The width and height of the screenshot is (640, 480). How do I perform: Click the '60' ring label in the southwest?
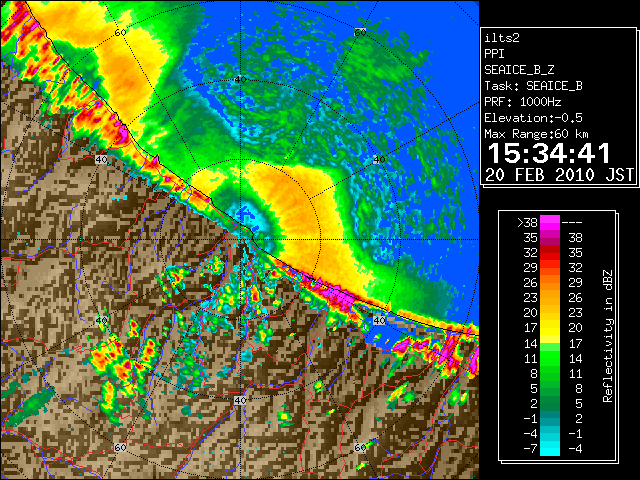(x=120, y=447)
